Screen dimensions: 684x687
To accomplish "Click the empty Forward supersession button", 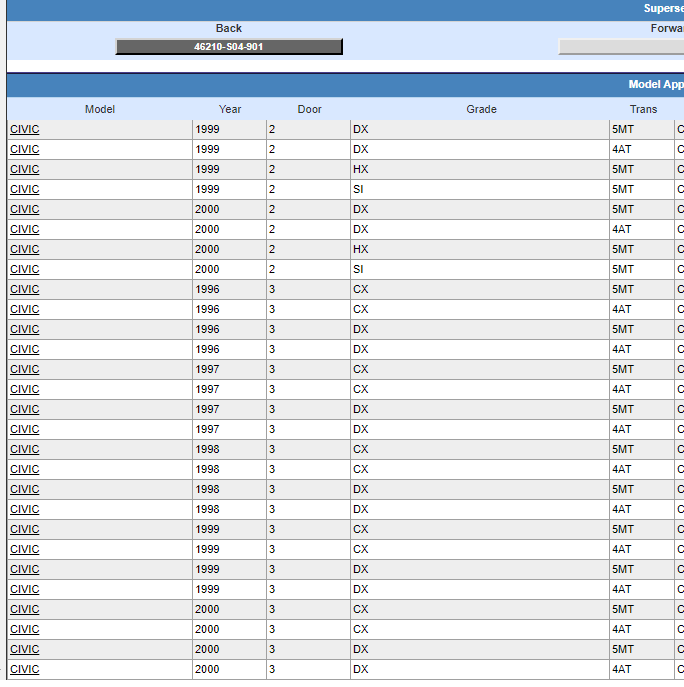I will [620, 47].
